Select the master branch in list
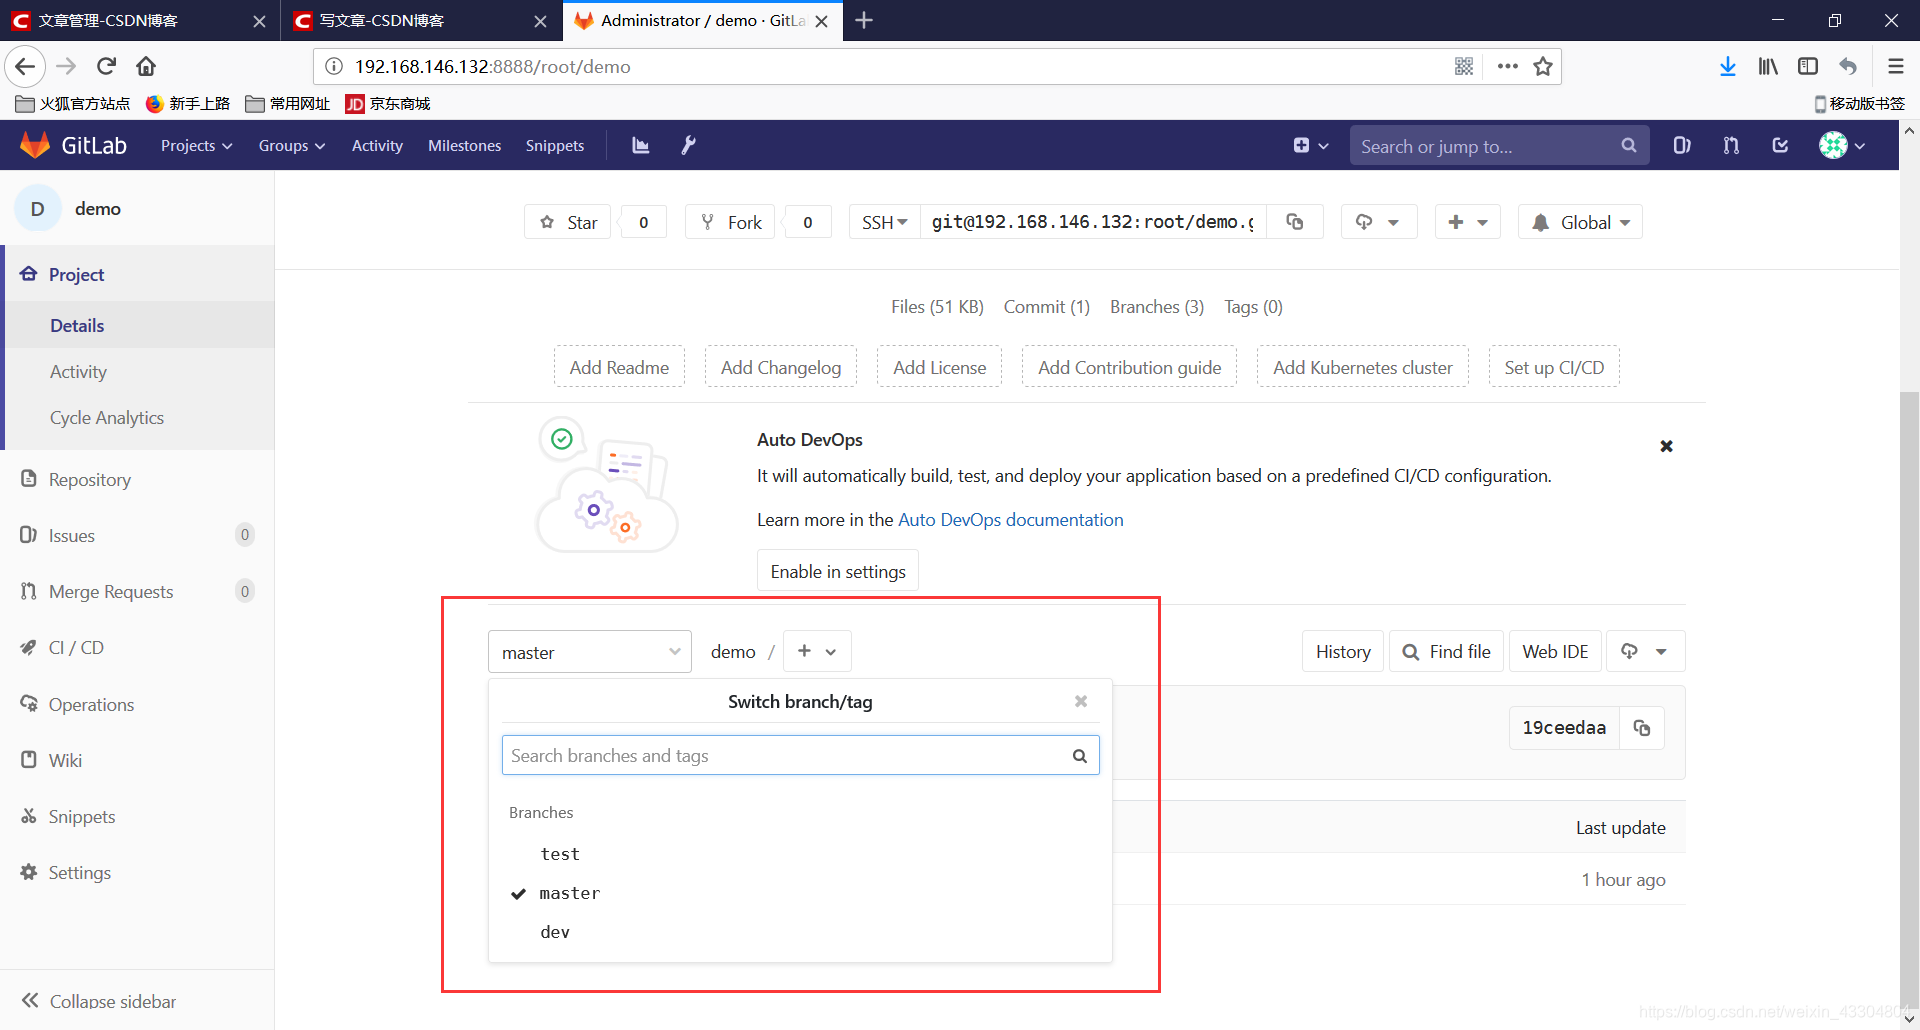Viewport: 1920px width, 1030px height. 570,893
